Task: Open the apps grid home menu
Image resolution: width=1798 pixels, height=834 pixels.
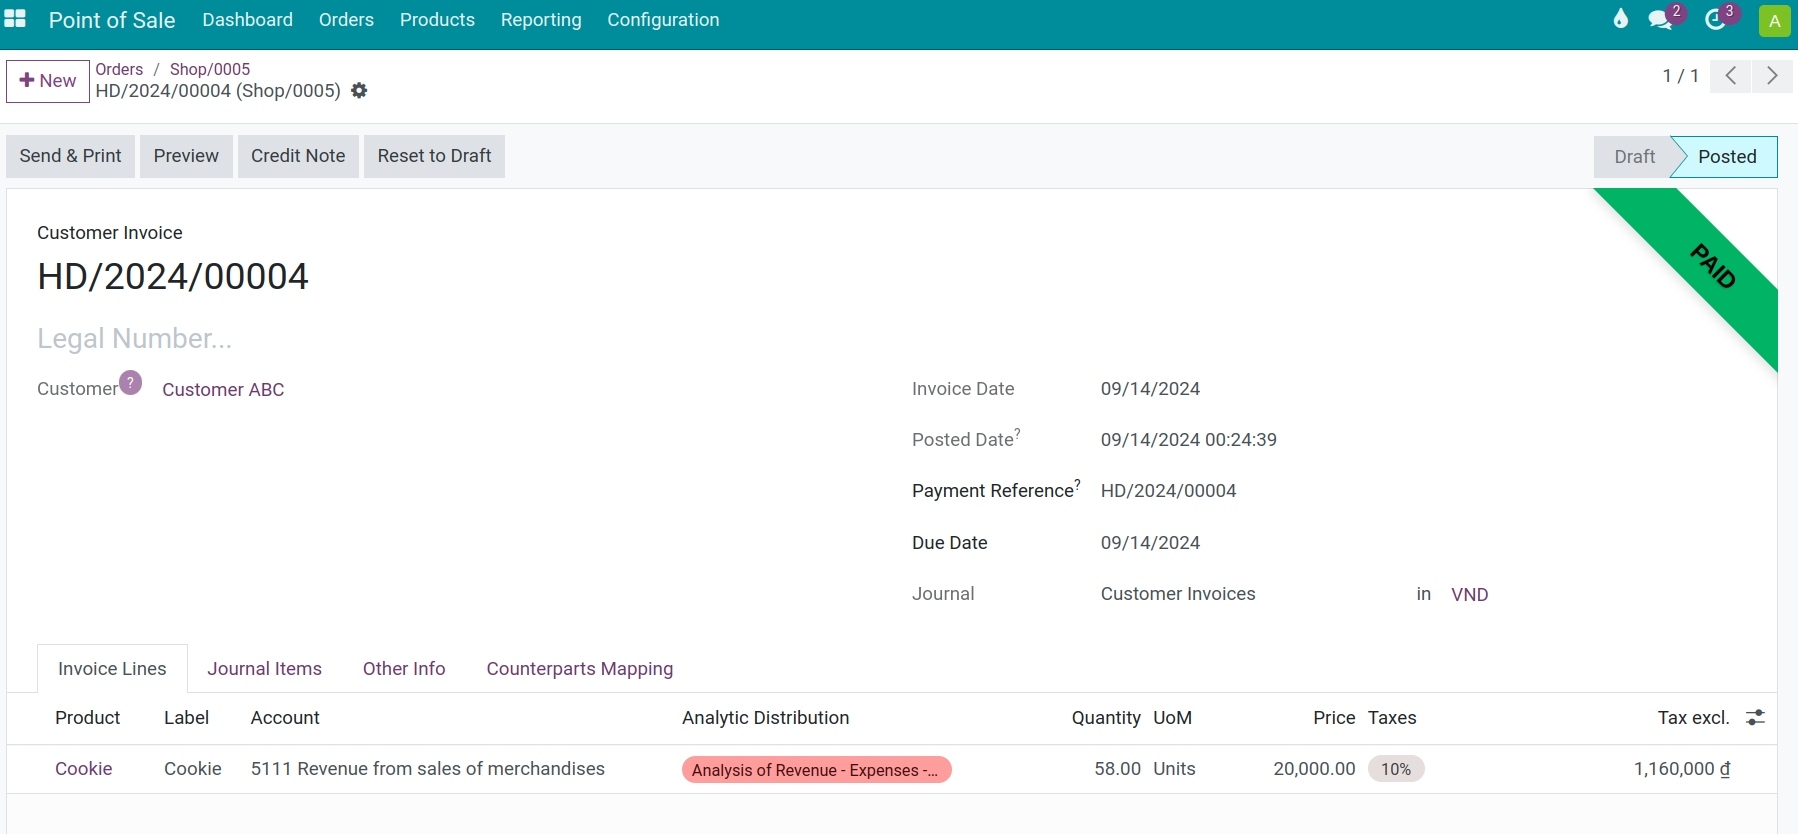Action: click(15, 19)
